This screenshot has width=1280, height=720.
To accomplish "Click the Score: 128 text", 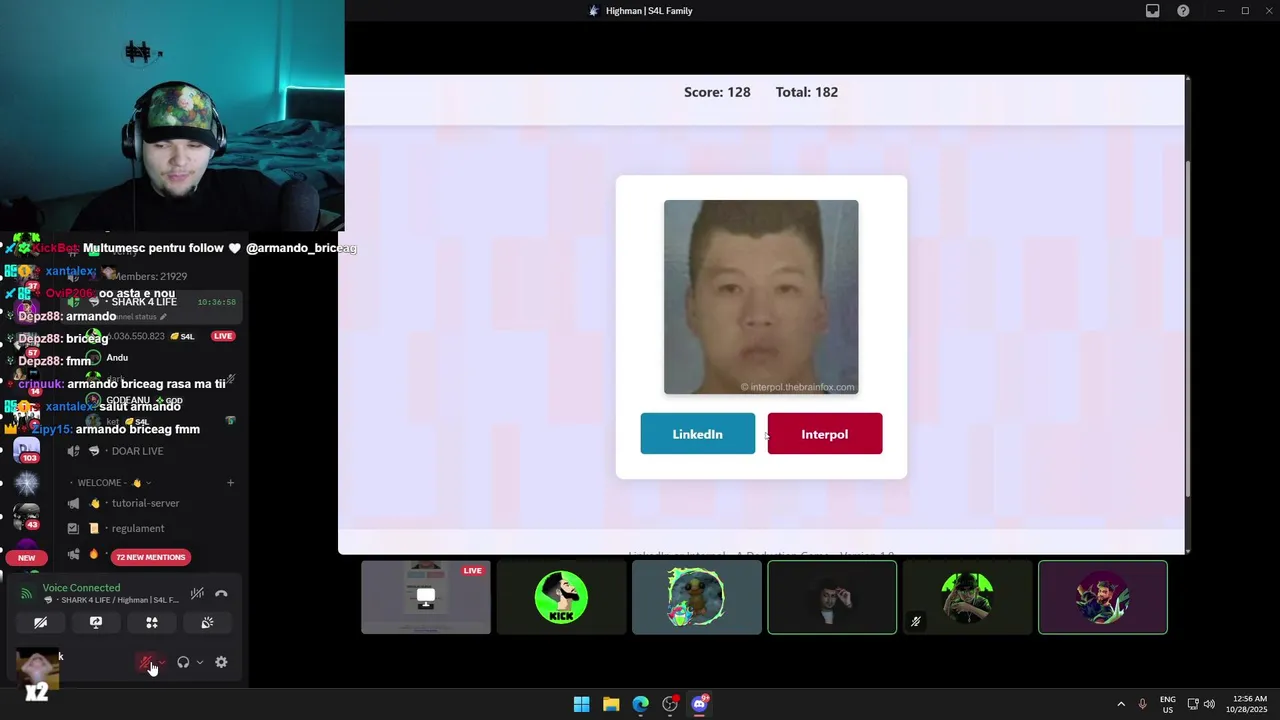I will pyautogui.click(x=717, y=92).
